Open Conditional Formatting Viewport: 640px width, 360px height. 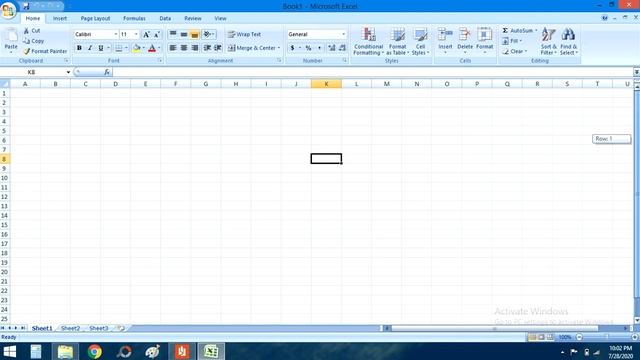pyautogui.click(x=368, y=41)
